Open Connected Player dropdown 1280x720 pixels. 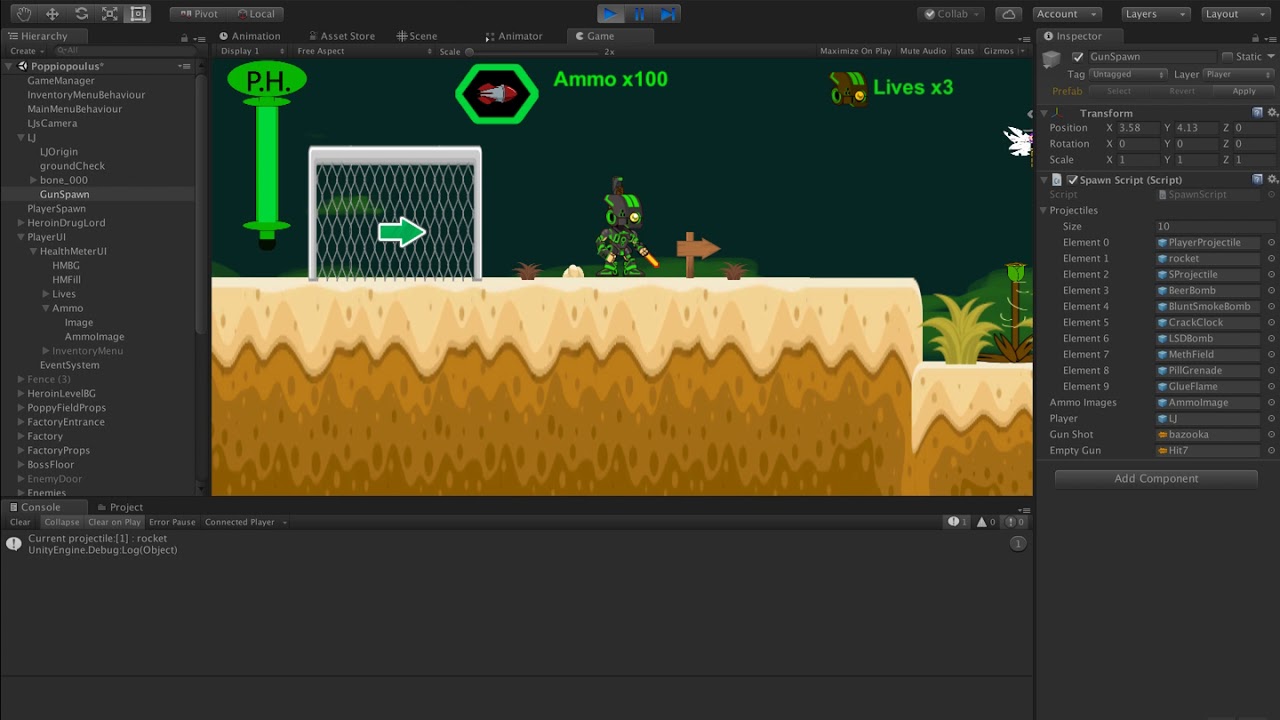245,522
